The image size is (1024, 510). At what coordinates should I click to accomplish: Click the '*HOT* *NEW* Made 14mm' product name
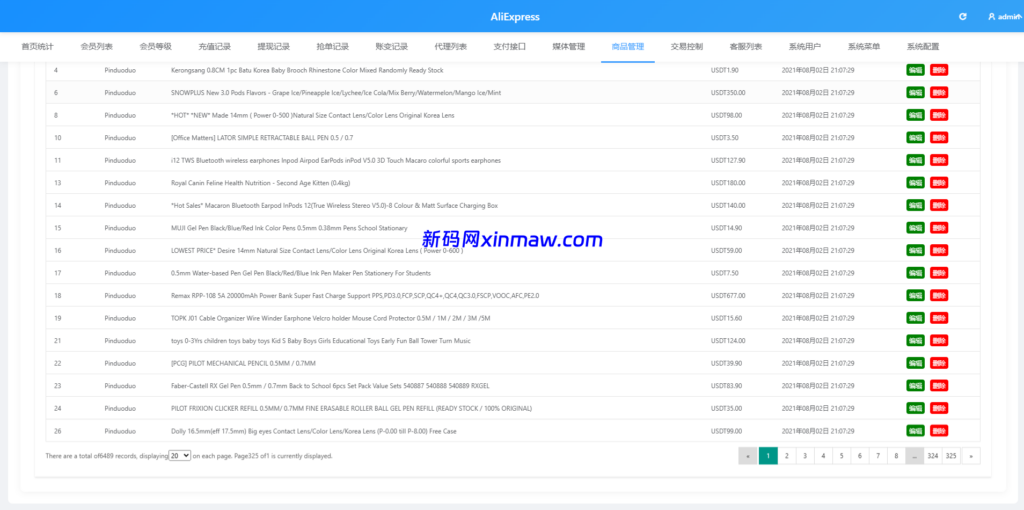[312, 116]
